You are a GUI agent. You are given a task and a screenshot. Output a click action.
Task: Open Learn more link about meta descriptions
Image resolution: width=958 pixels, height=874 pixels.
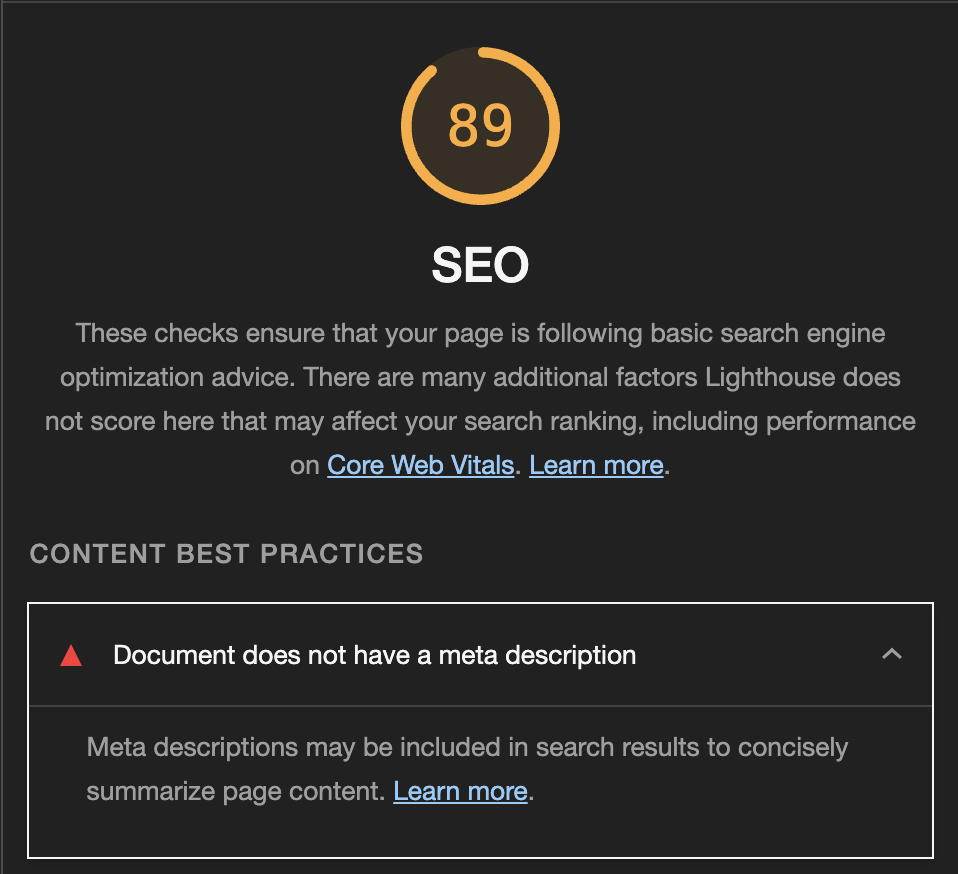460,792
